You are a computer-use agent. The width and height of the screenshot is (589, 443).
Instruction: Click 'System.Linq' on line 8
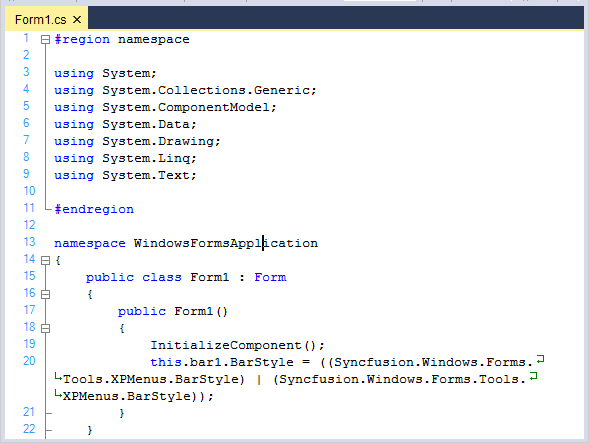[x=146, y=159]
